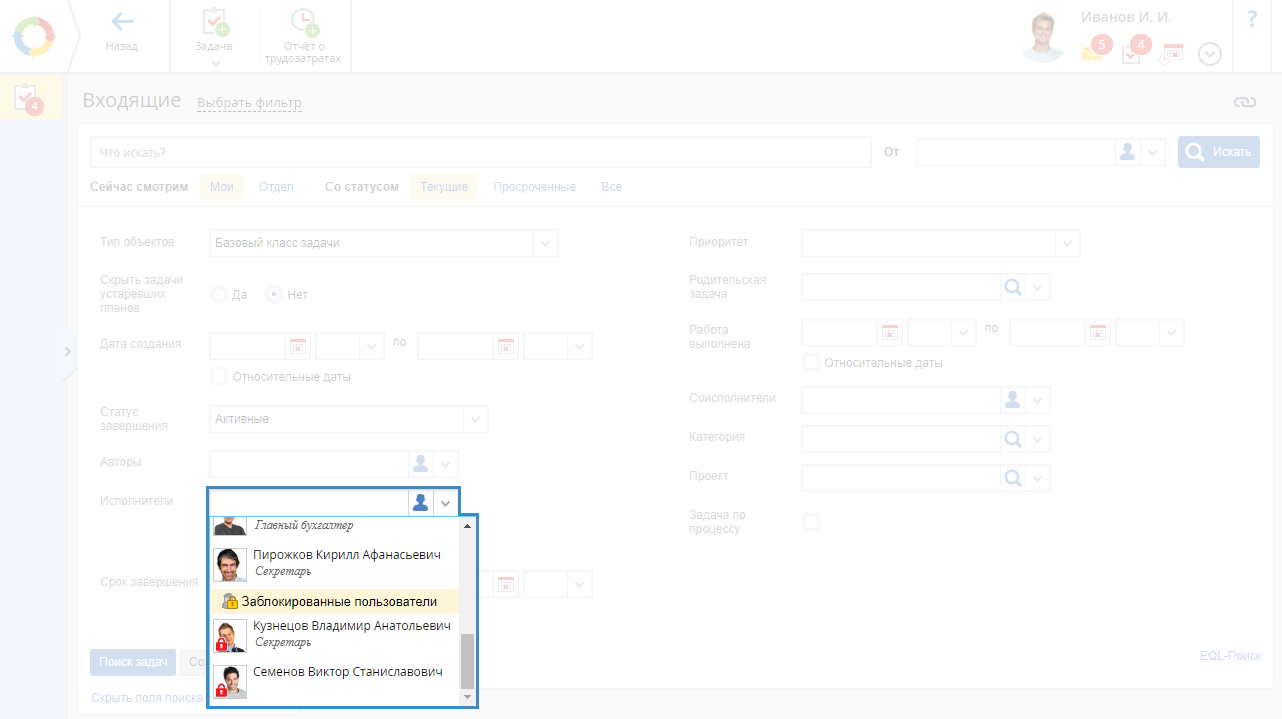This screenshot has height=719, width=1282.
Task: Click the help question mark icon
Action: (x=1252, y=19)
